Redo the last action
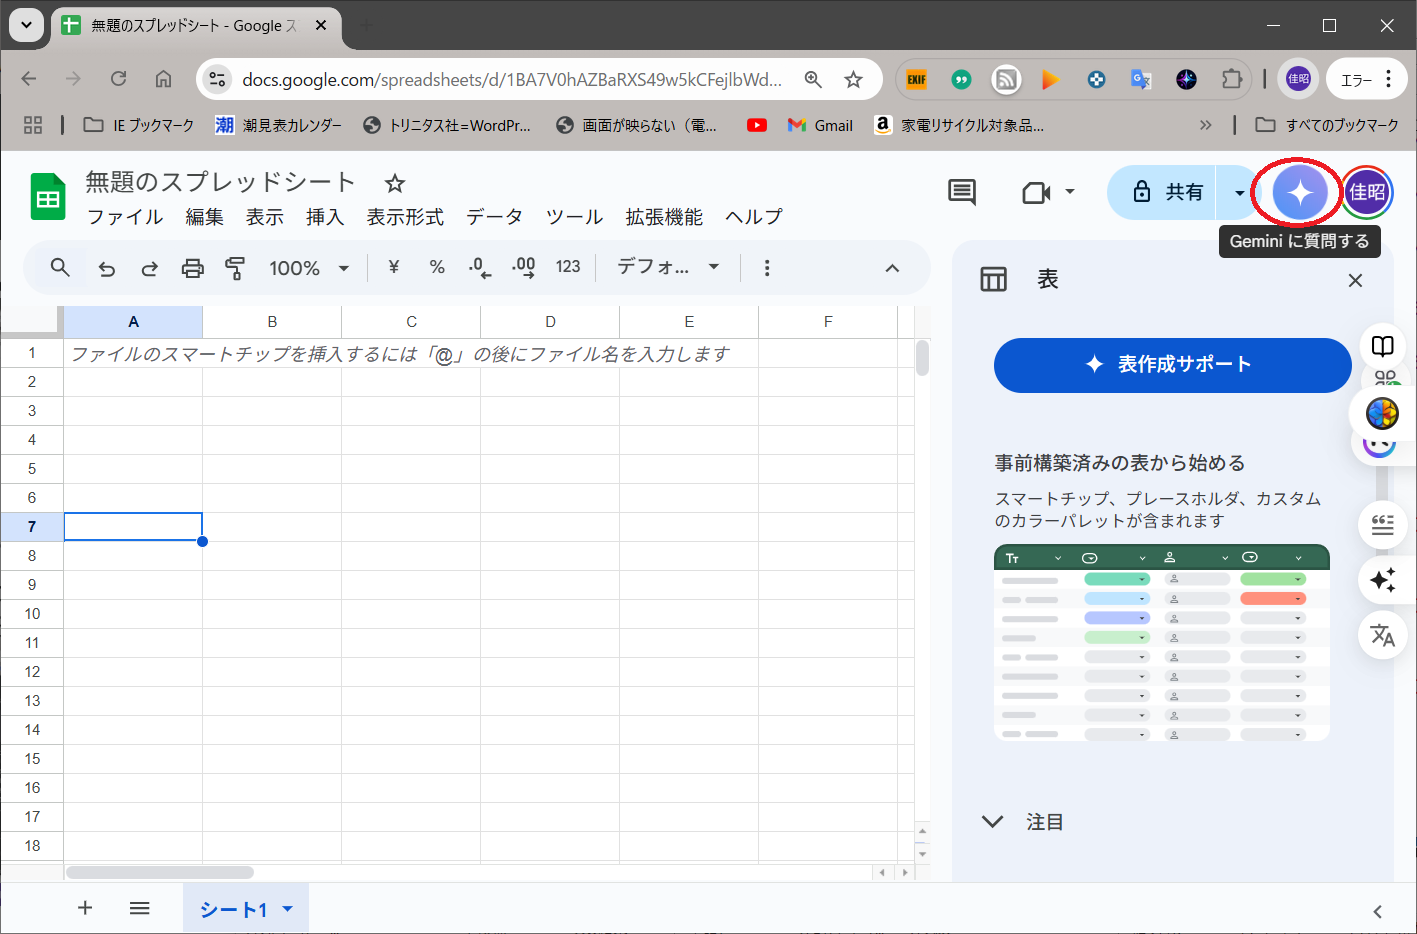Screen dimensions: 1417x934 150,268
